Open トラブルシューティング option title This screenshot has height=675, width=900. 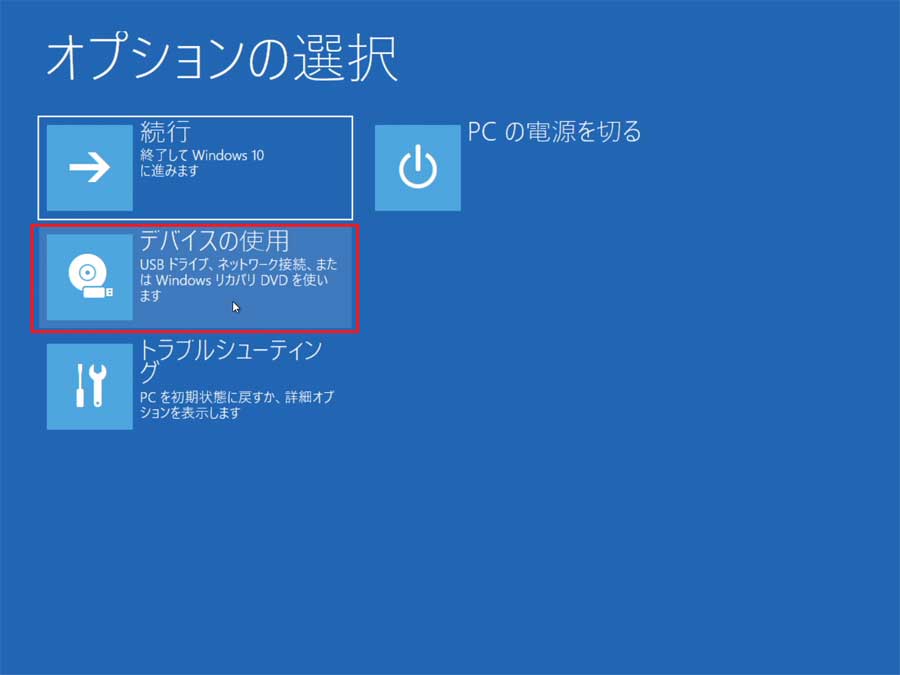point(231,361)
